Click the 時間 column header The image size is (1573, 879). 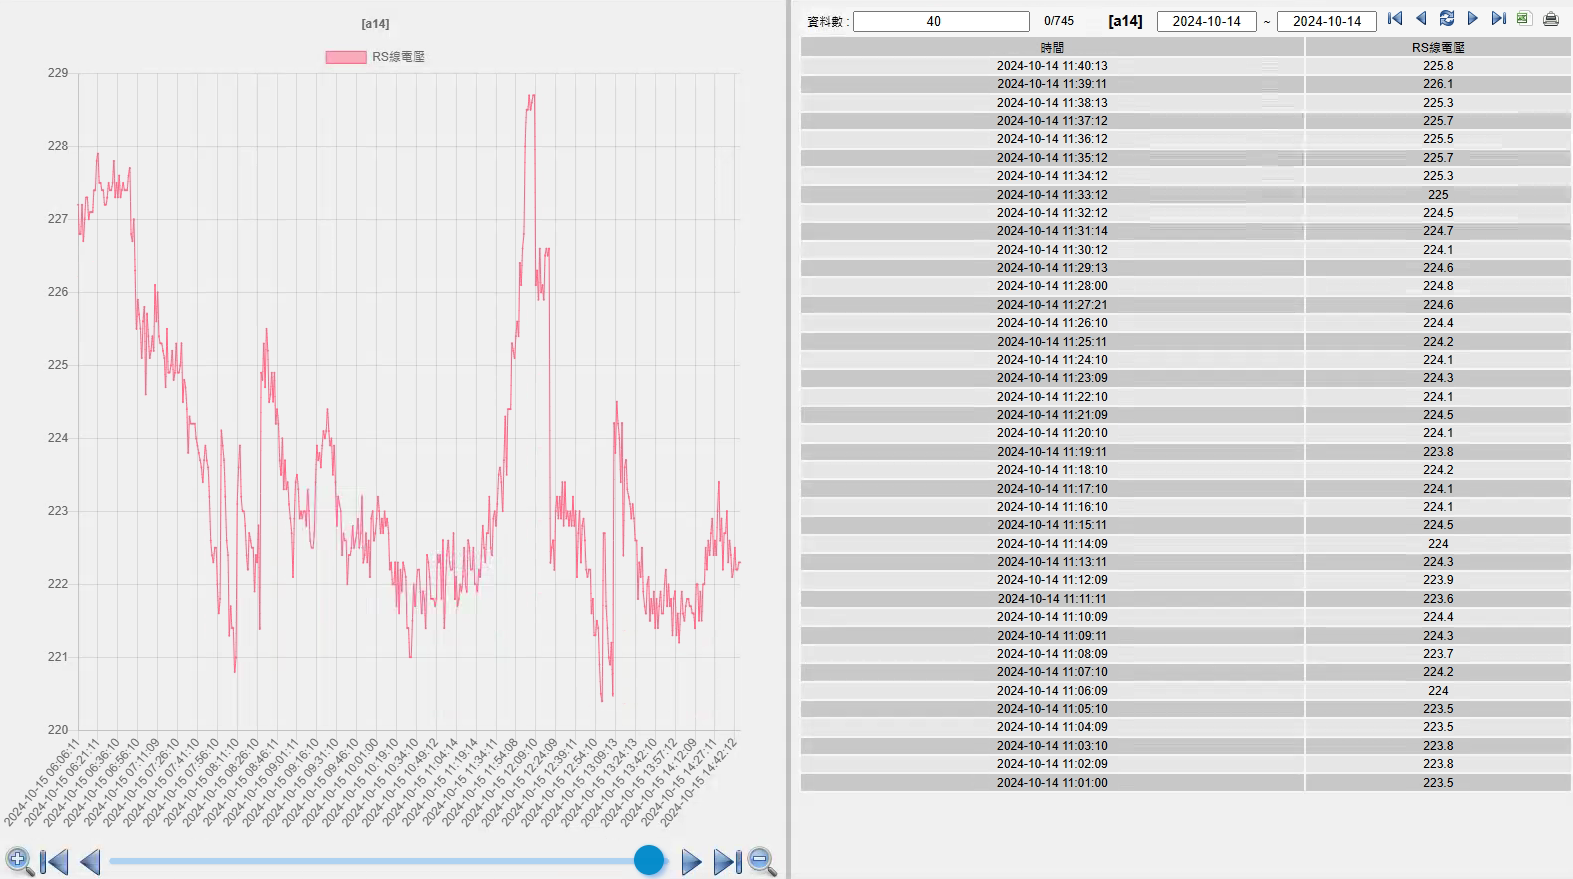click(1052, 47)
